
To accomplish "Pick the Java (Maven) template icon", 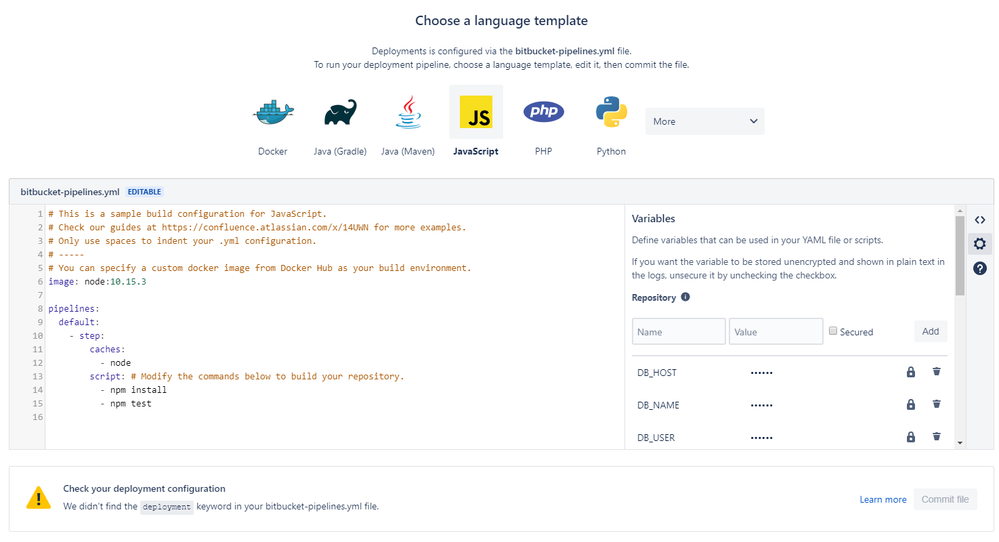I will coord(408,113).
